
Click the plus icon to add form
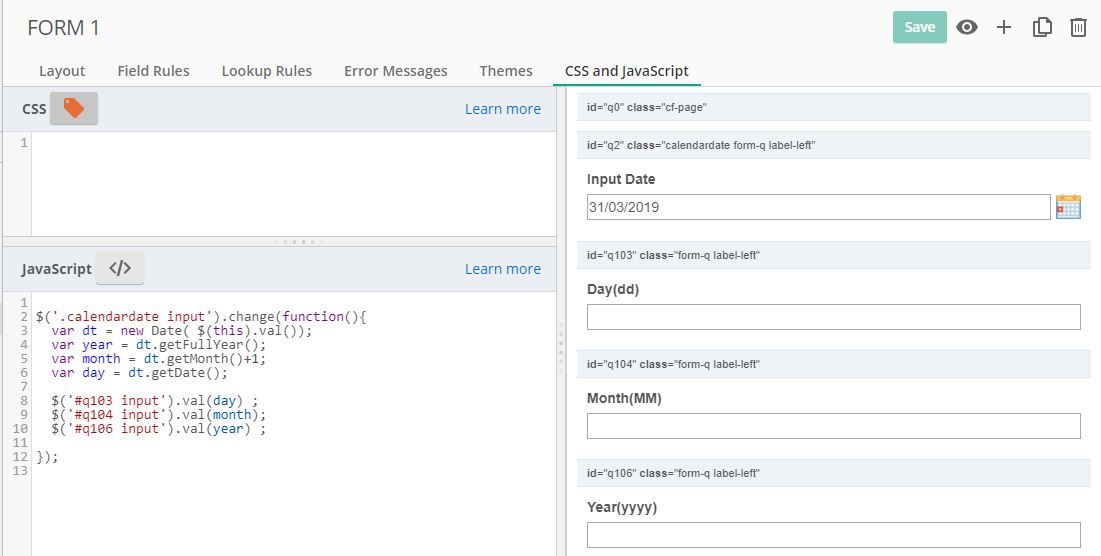1004,28
